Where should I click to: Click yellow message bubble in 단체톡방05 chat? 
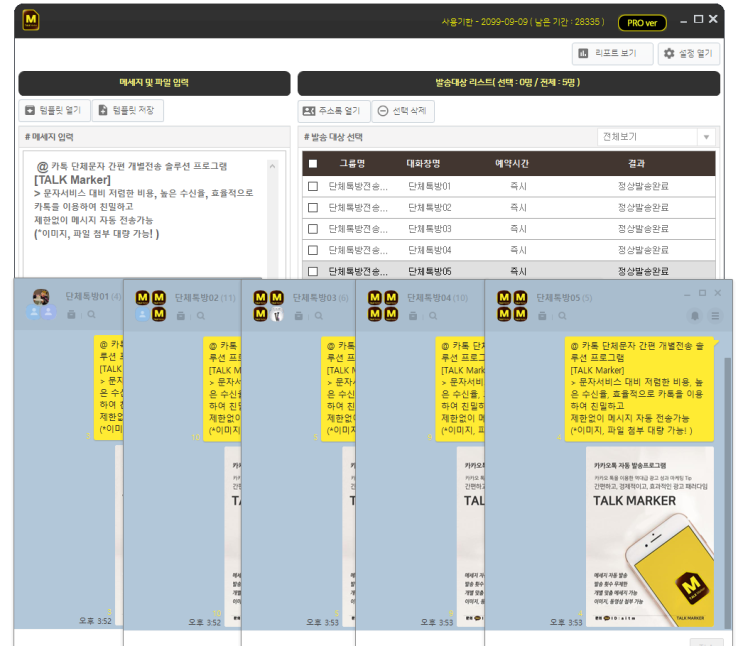point(640,388)
